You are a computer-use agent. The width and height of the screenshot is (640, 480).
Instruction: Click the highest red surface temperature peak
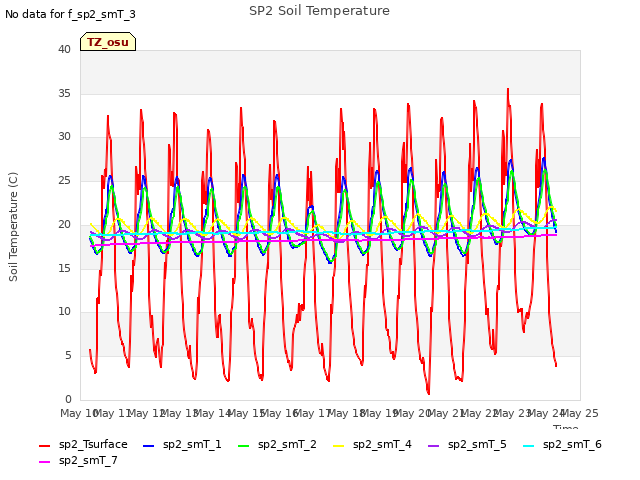click(508, 89)
